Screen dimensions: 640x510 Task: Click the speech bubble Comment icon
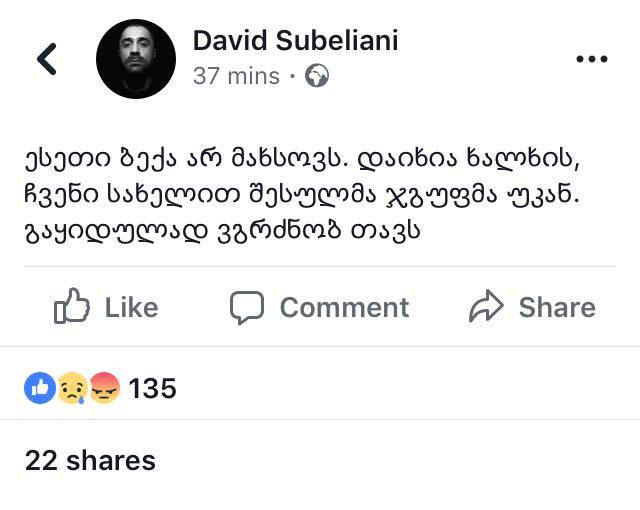[246, 307]
